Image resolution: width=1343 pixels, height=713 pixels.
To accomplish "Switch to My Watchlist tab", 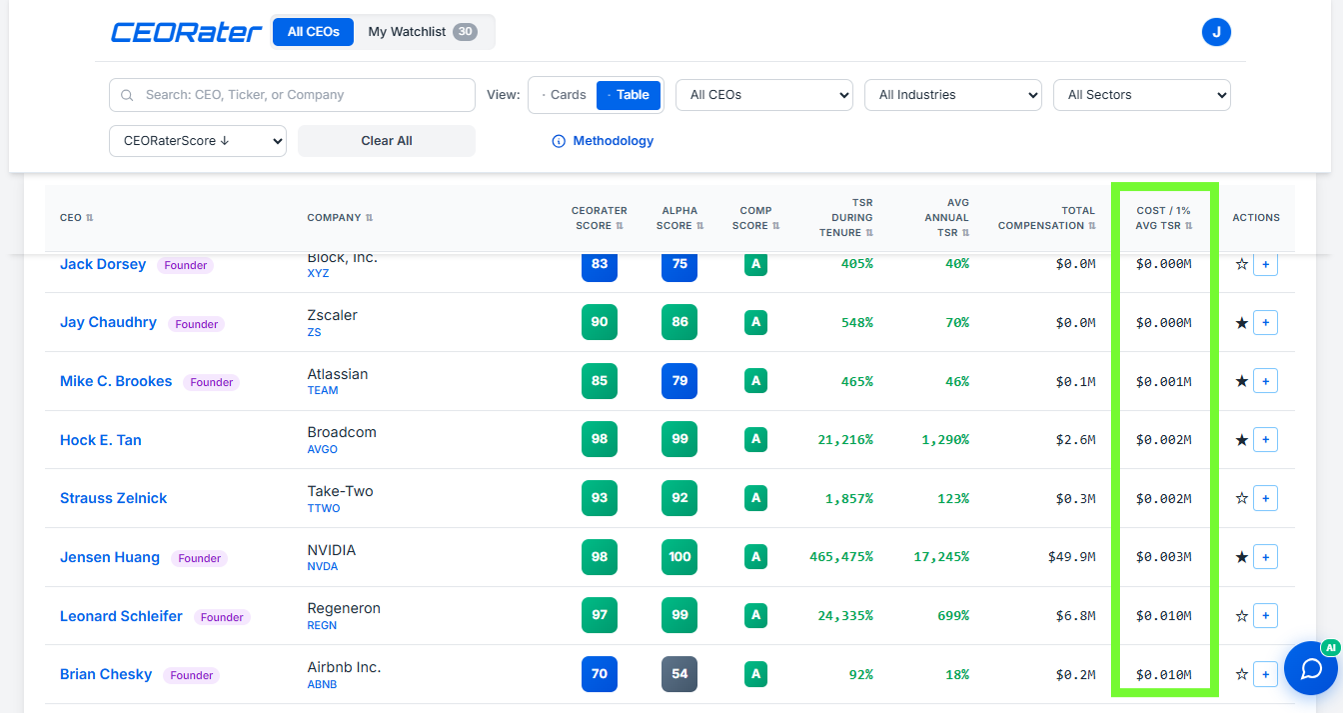I will (423, 32).
